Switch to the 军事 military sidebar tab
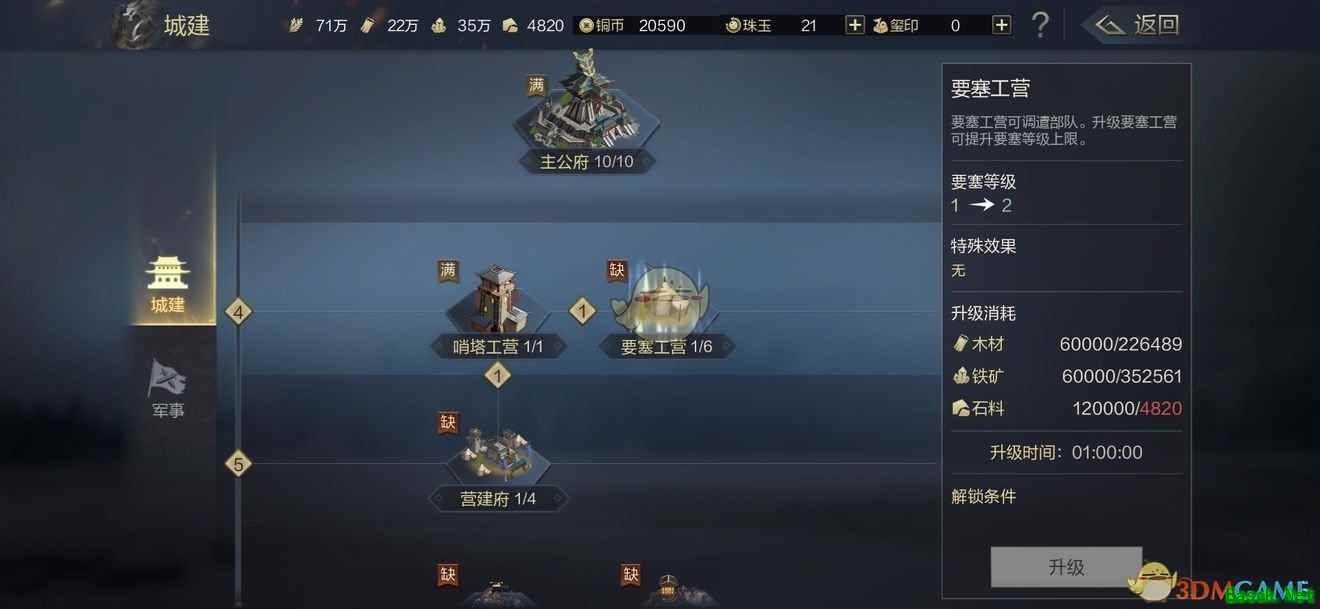This screenshot has height=609, width=1320. coord(168,389)
